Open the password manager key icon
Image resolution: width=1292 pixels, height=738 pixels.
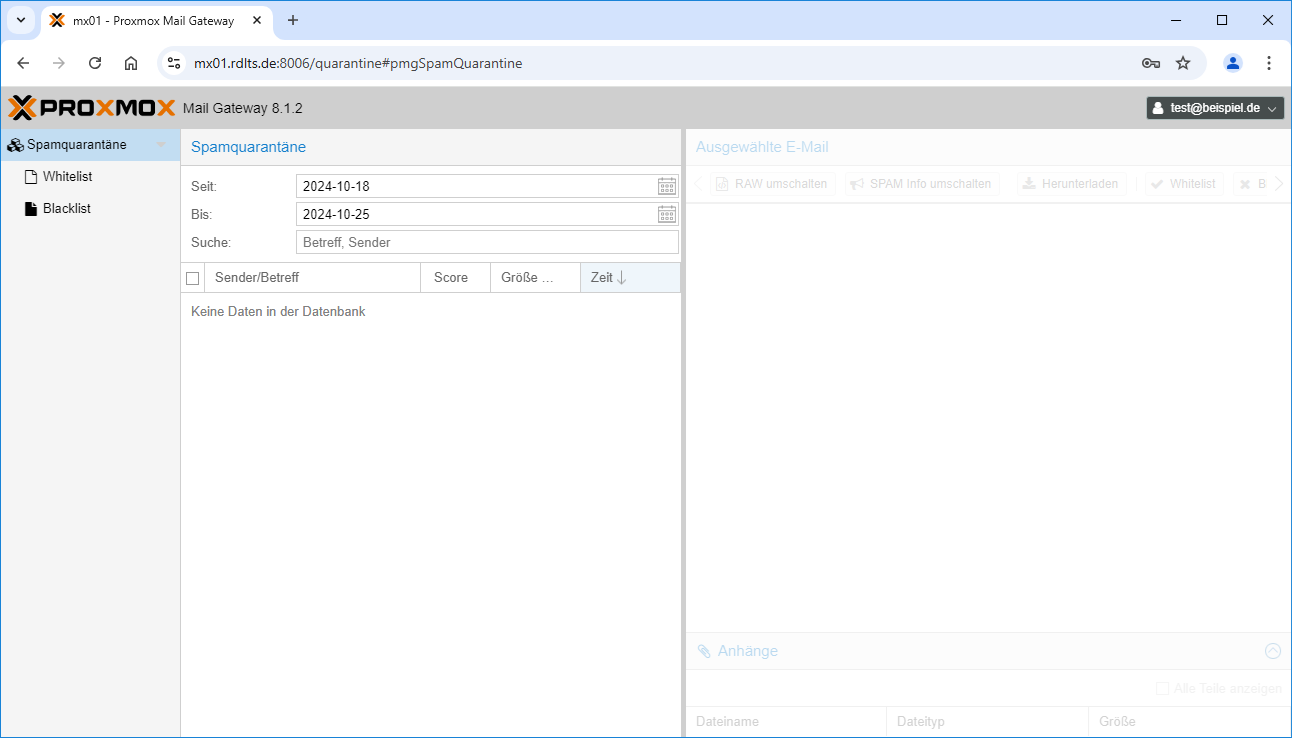[x=1150, y=63]
